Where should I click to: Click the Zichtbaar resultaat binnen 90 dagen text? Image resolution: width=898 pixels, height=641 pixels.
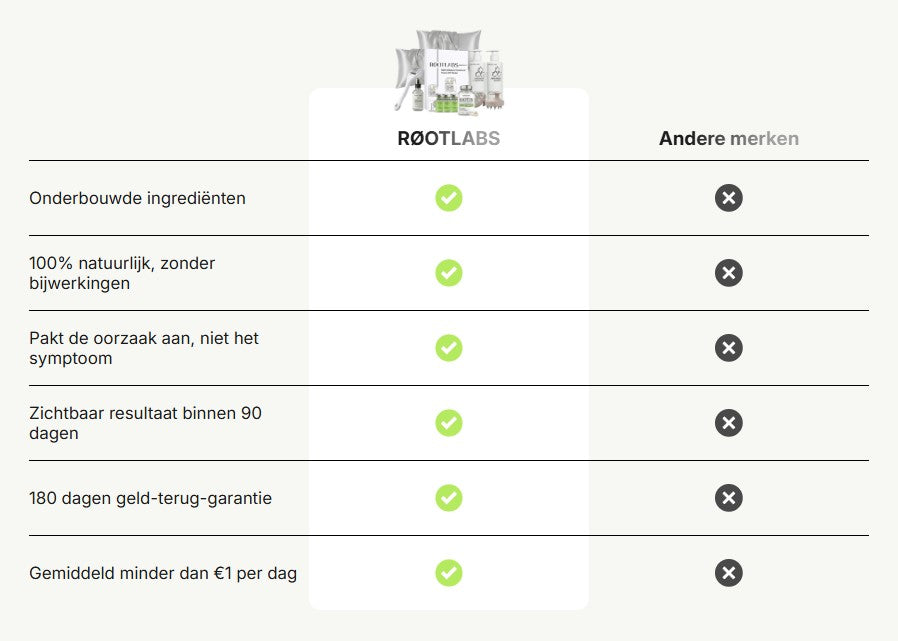(145, 423)
